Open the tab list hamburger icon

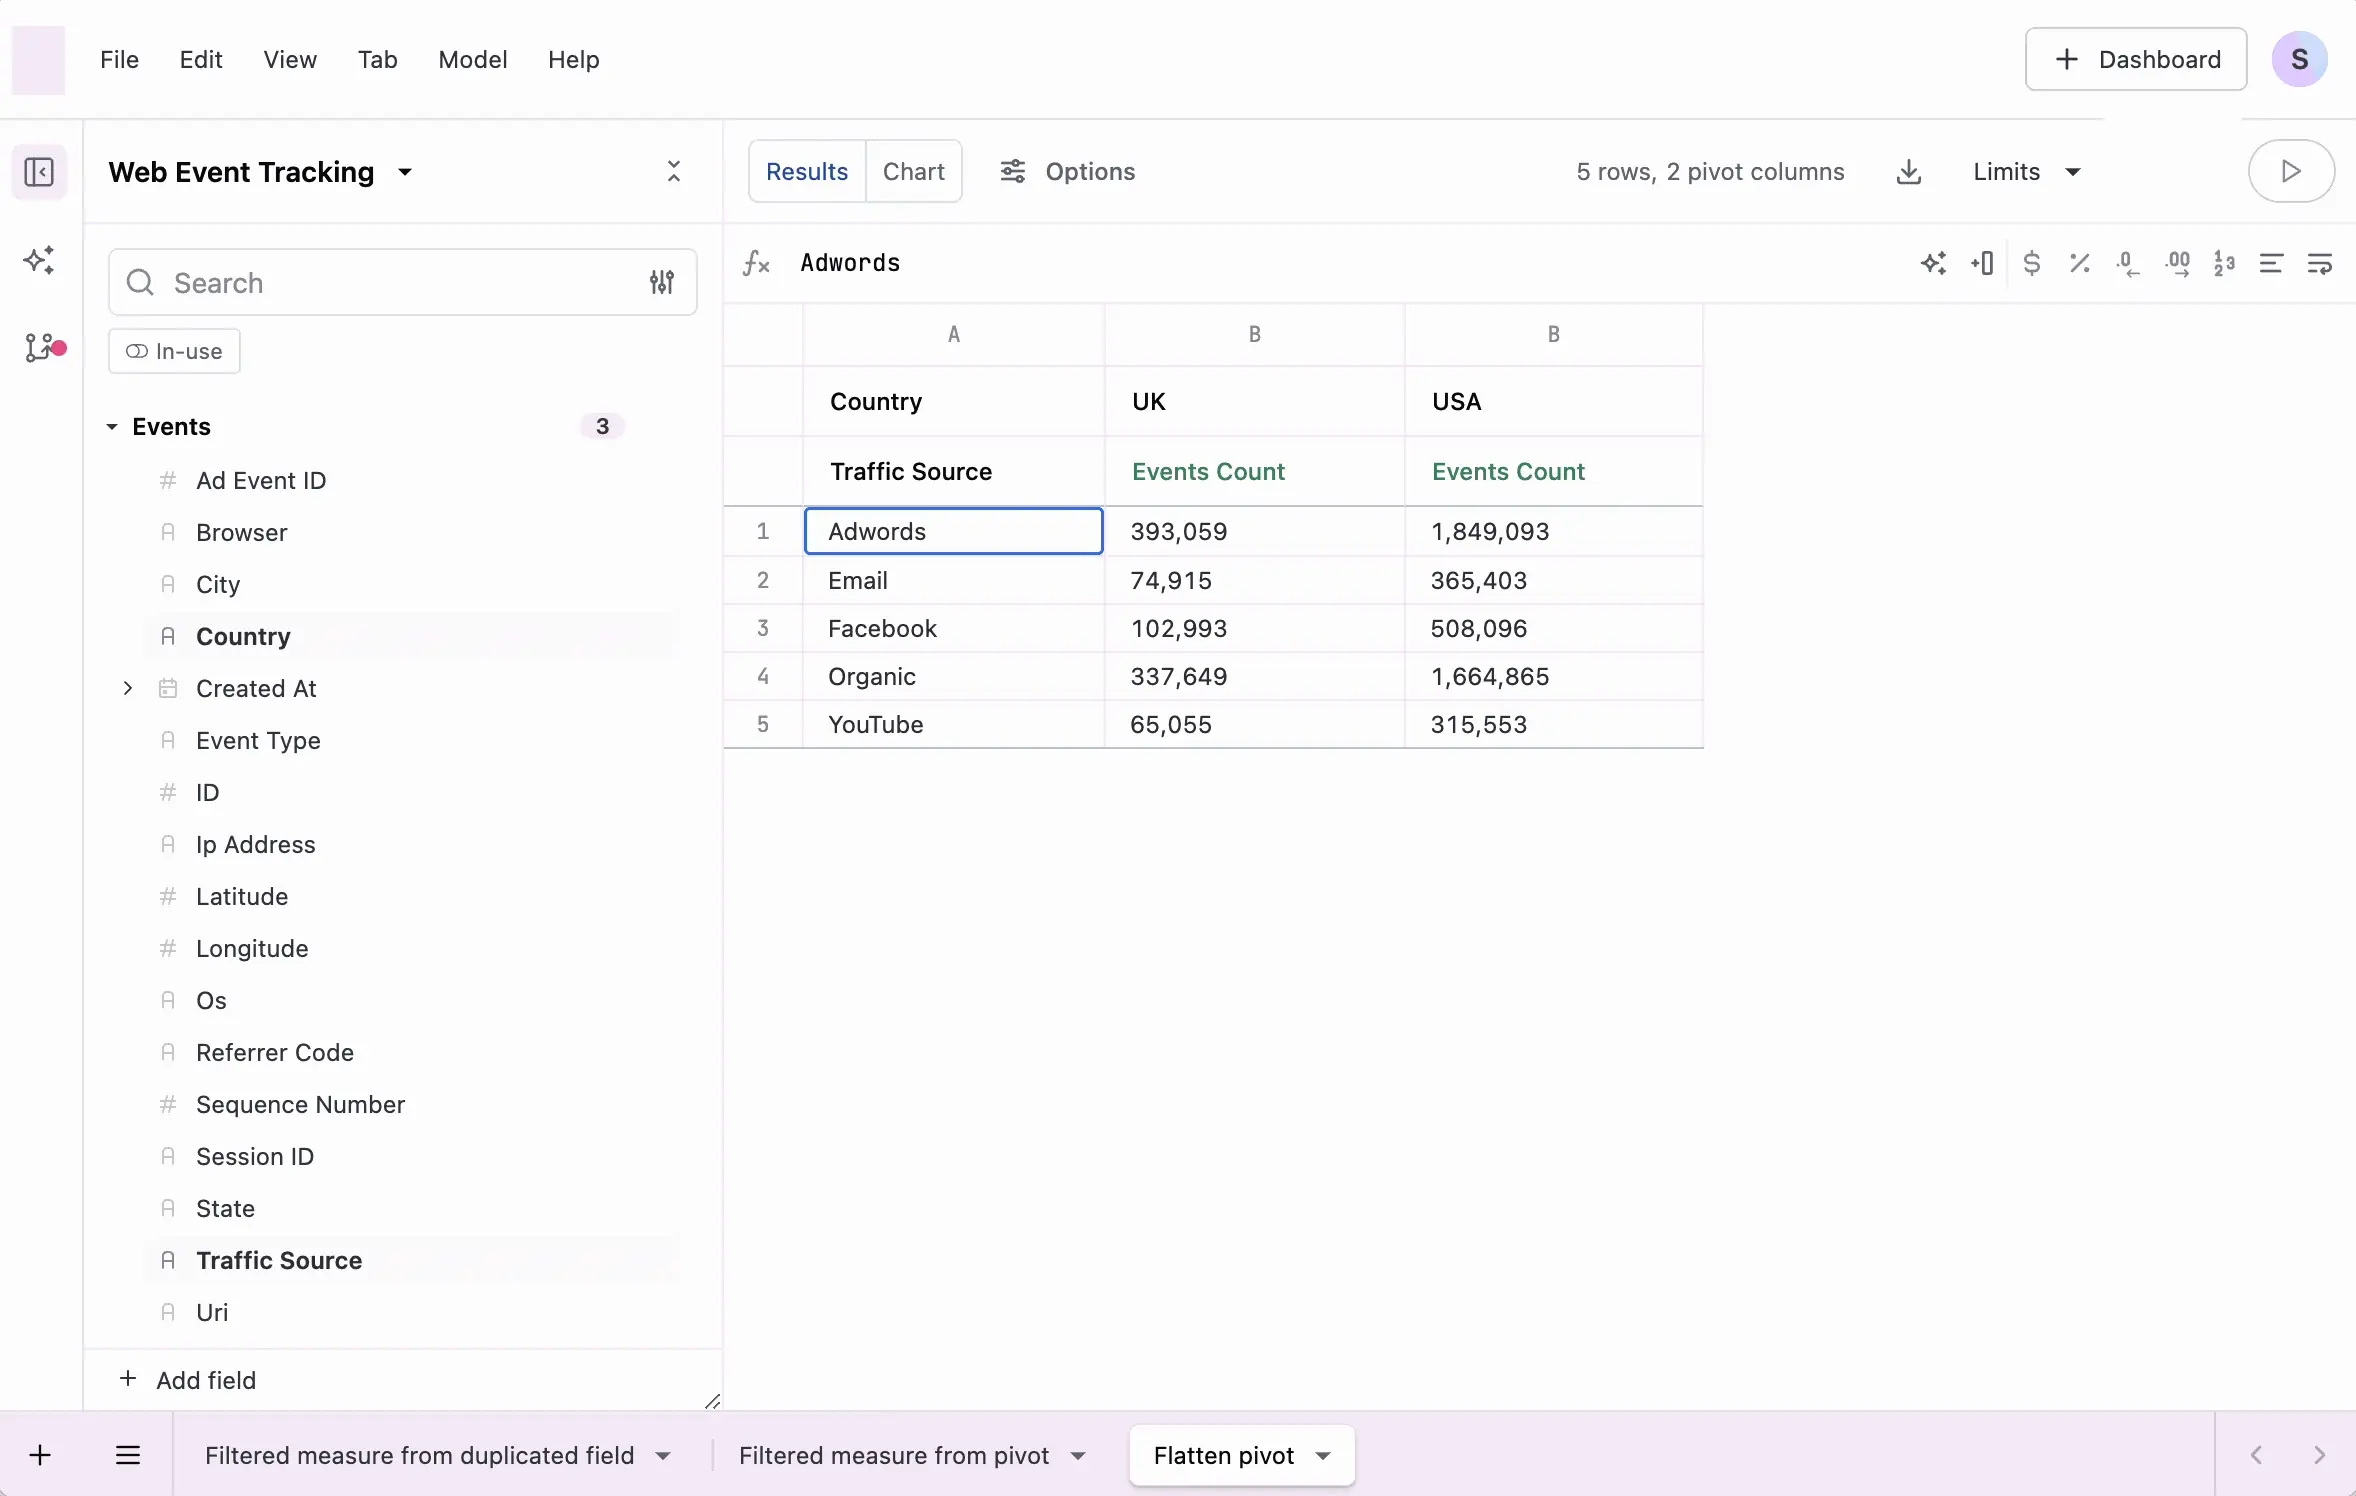128,1455
